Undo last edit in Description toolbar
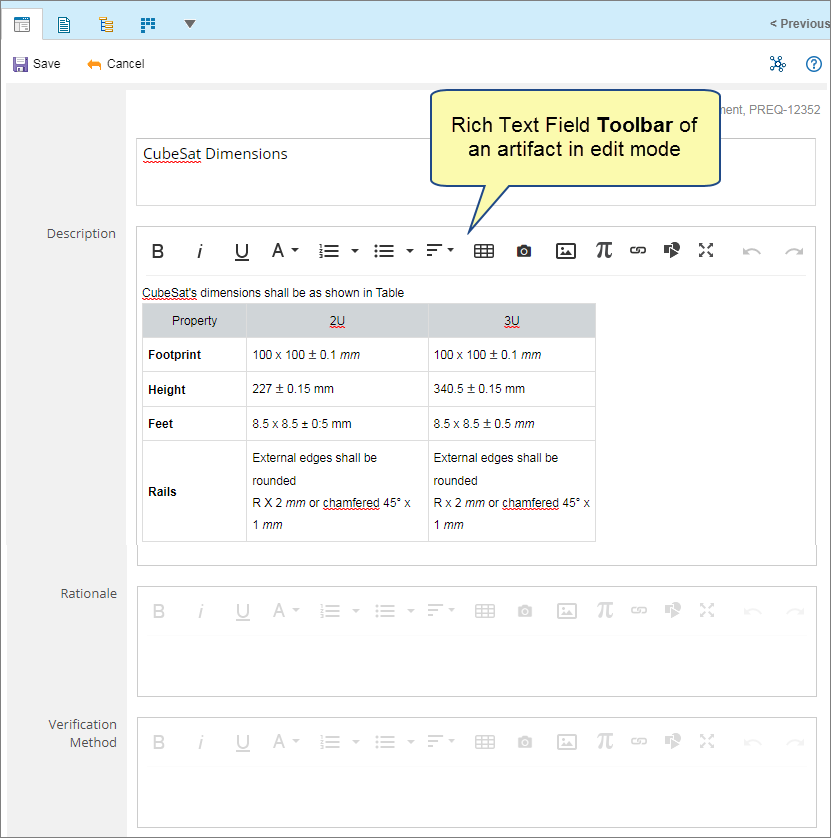Image resolution: width=831 pixels, height=838 pixels. point(752,251)
